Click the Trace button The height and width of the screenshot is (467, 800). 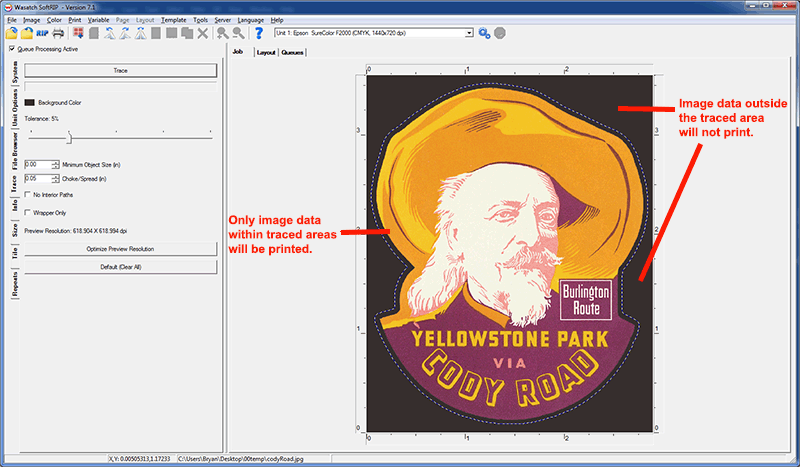point(120,70)
